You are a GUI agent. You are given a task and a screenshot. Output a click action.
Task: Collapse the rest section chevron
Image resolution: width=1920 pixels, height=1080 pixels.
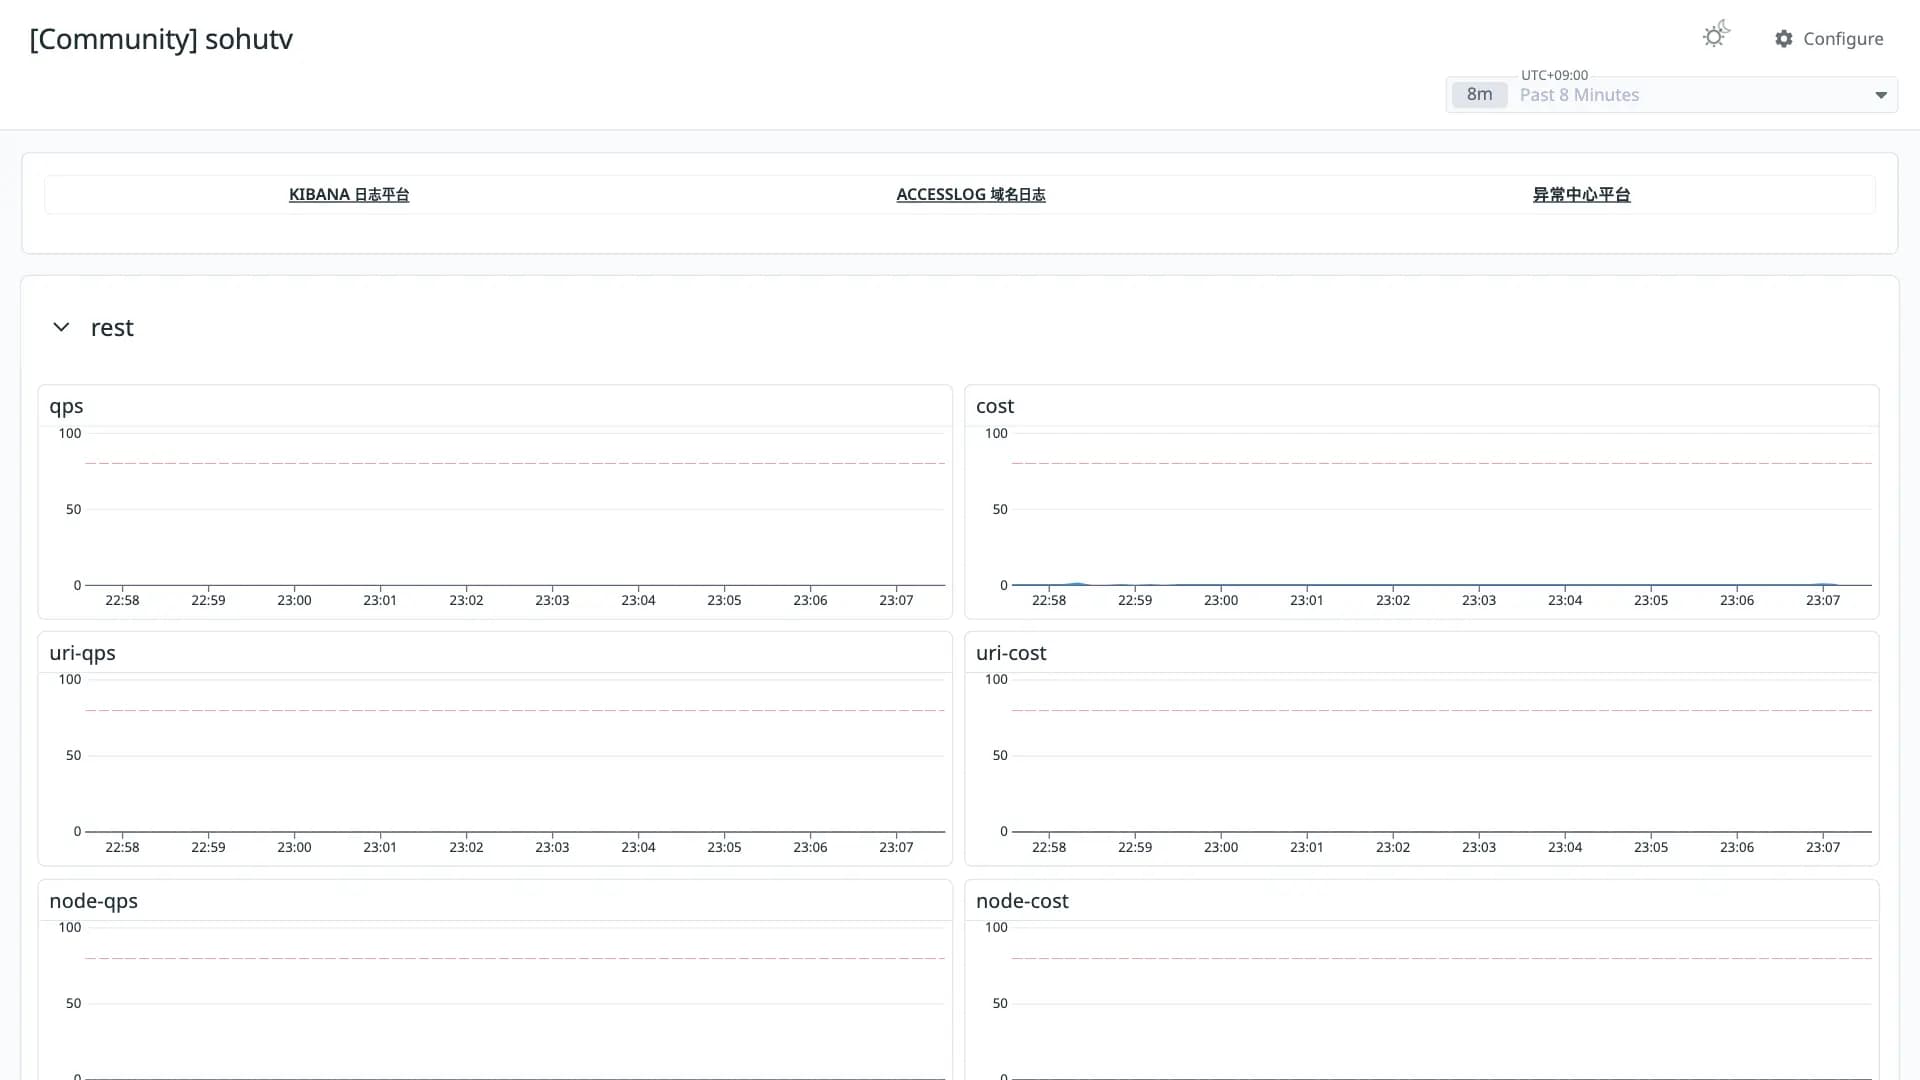[61, 328]
